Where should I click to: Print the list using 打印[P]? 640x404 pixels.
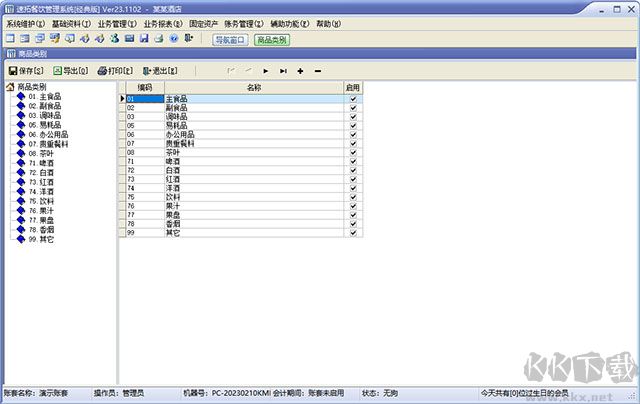pos(115,71)
